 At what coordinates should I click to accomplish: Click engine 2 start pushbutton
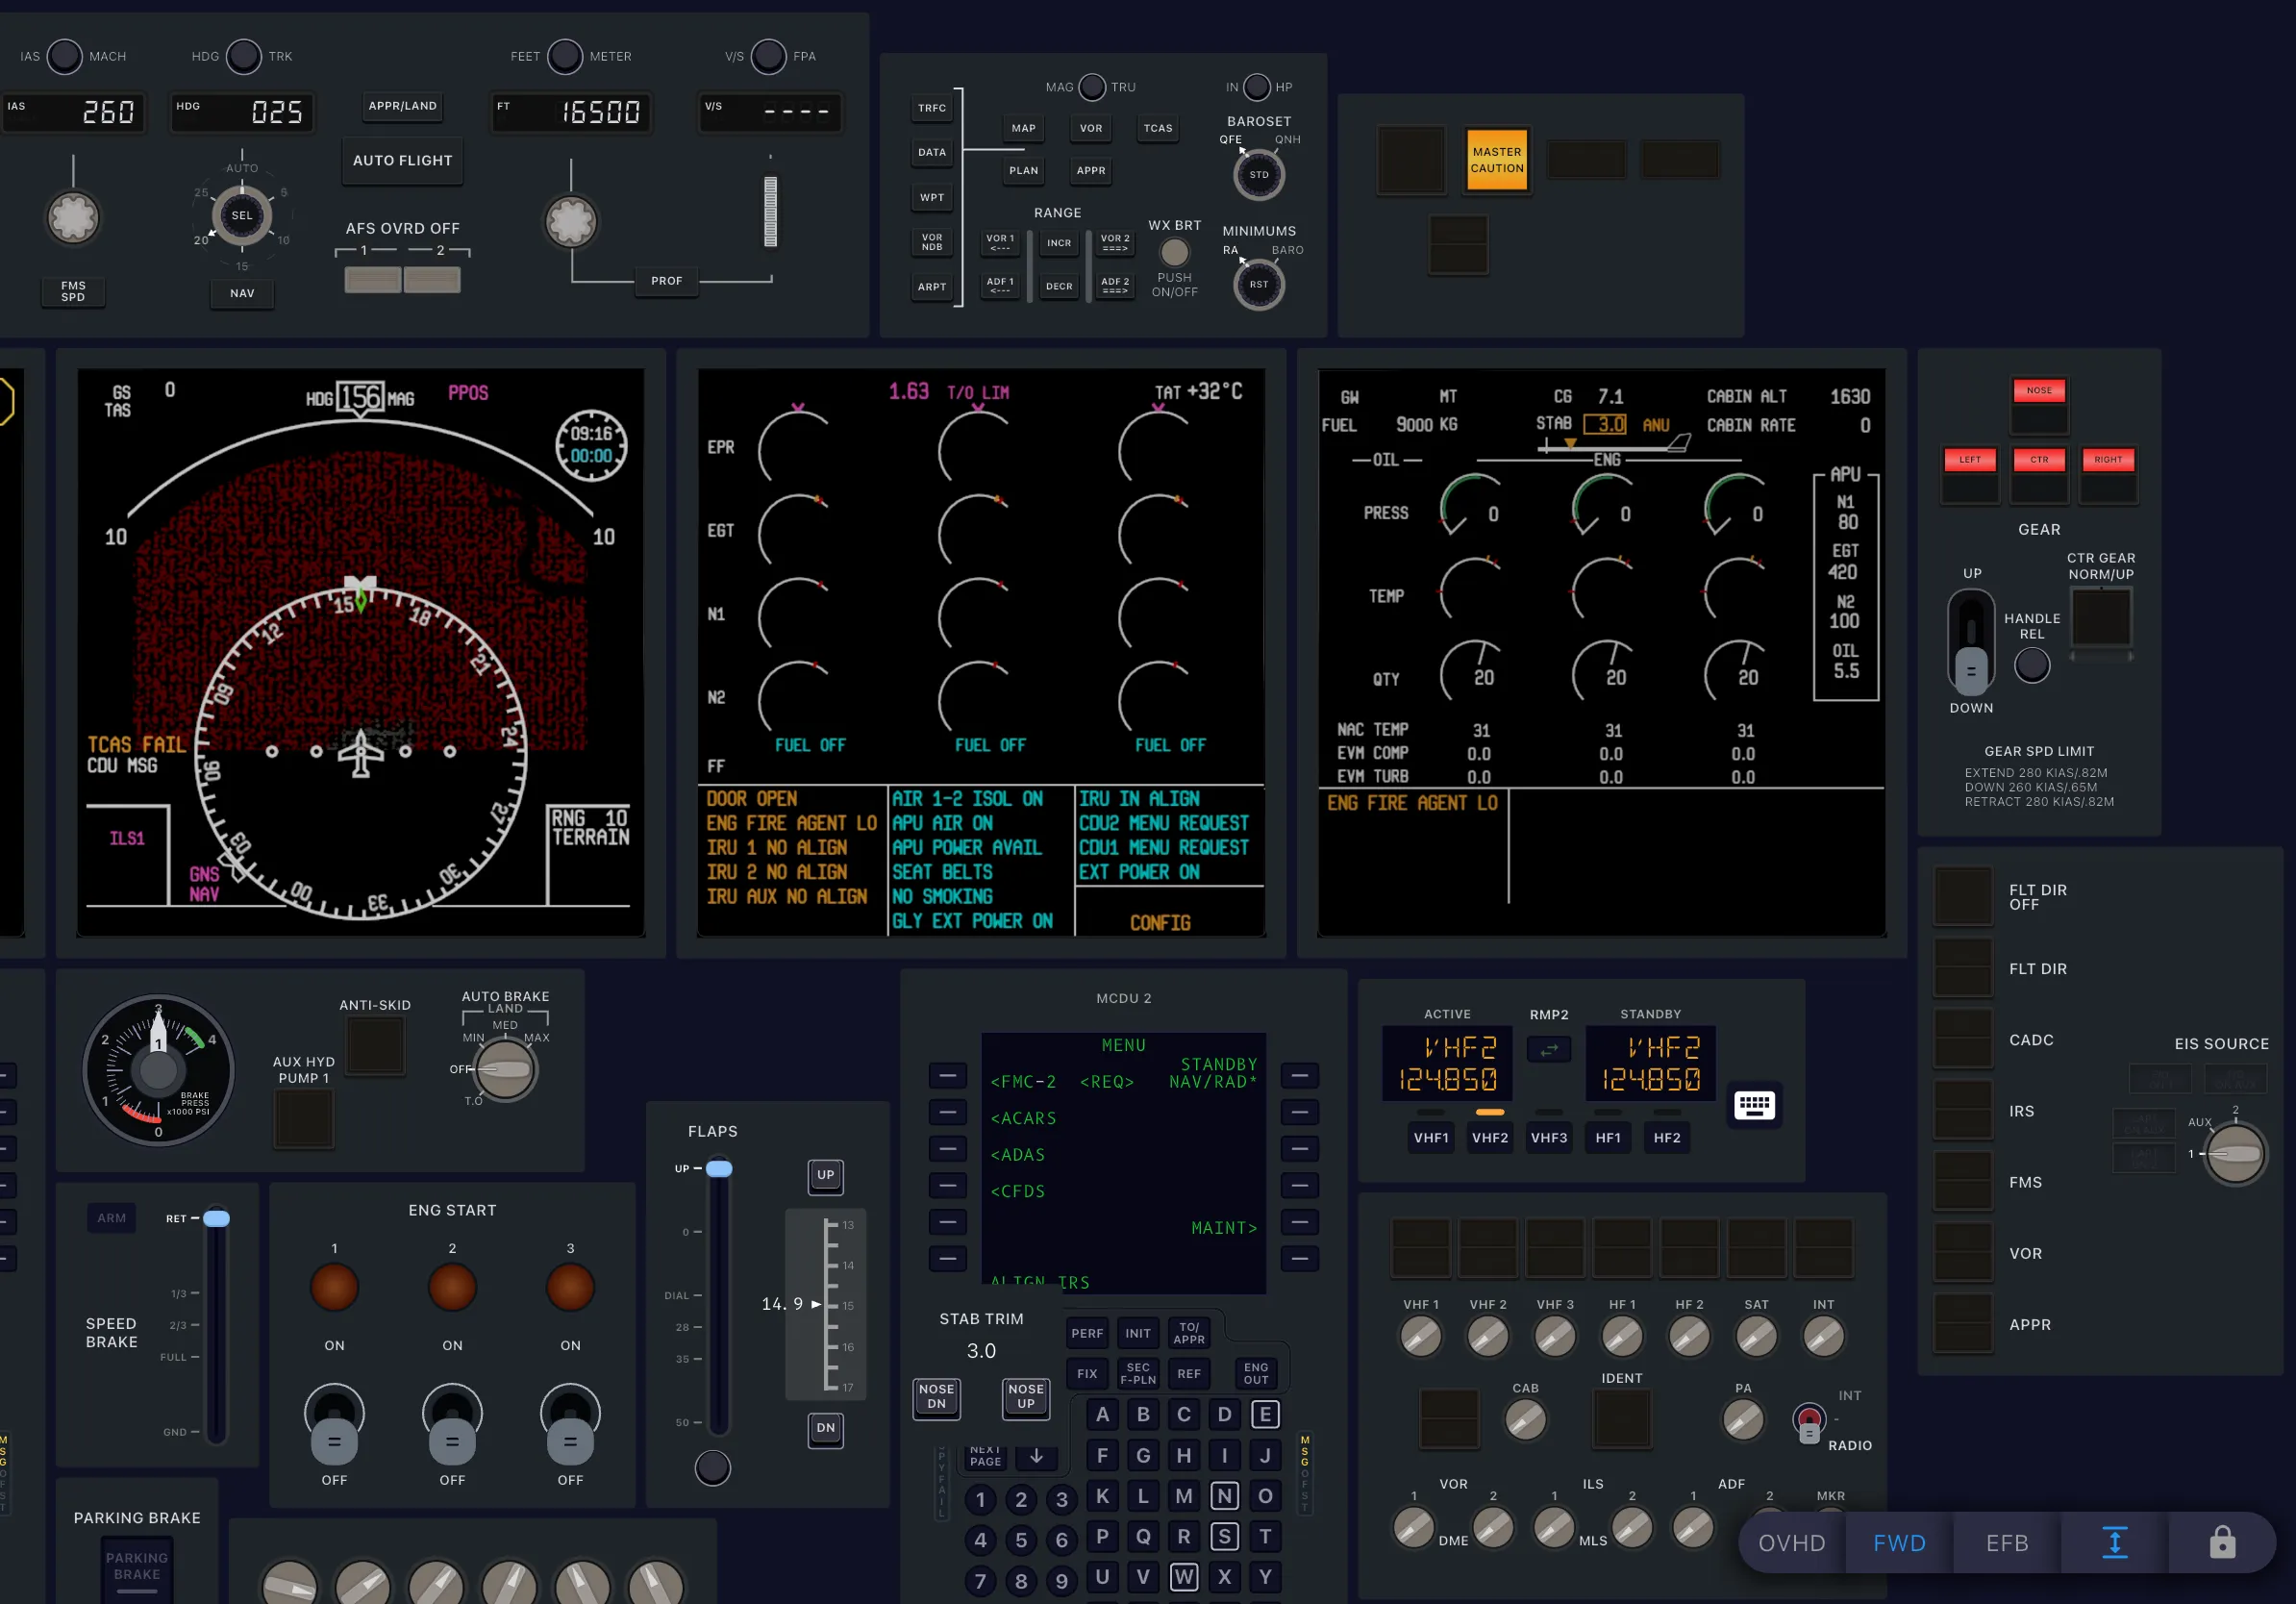452,1287
